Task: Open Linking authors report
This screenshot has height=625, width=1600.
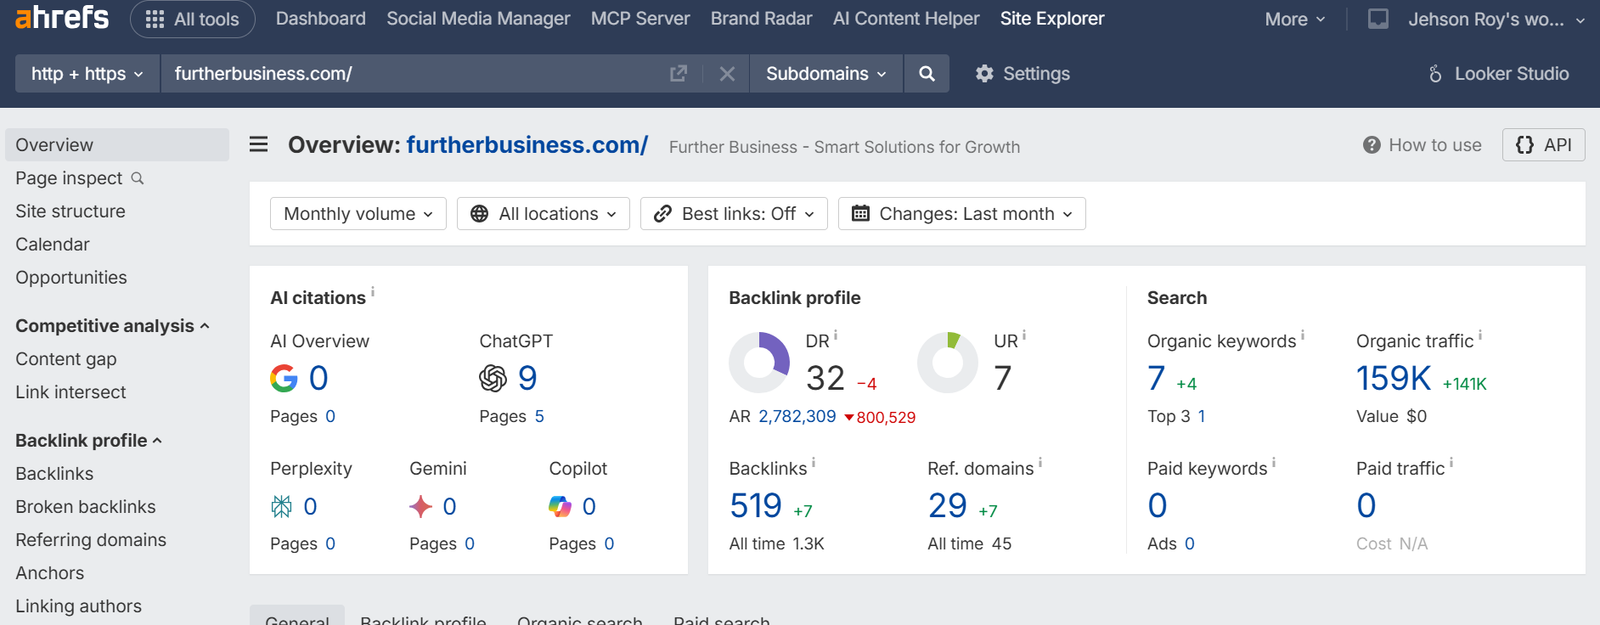Action: (79, 606)
